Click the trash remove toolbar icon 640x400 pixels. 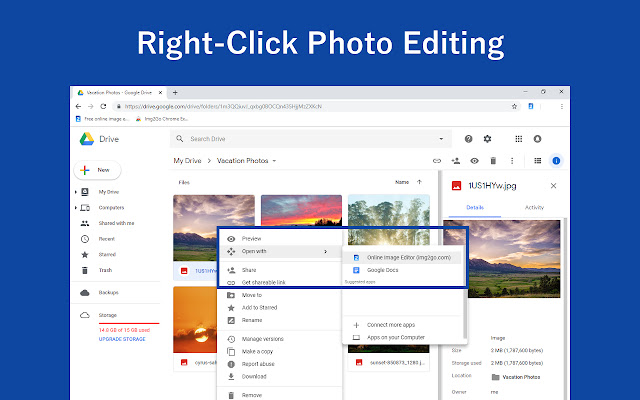click(493, 161)
